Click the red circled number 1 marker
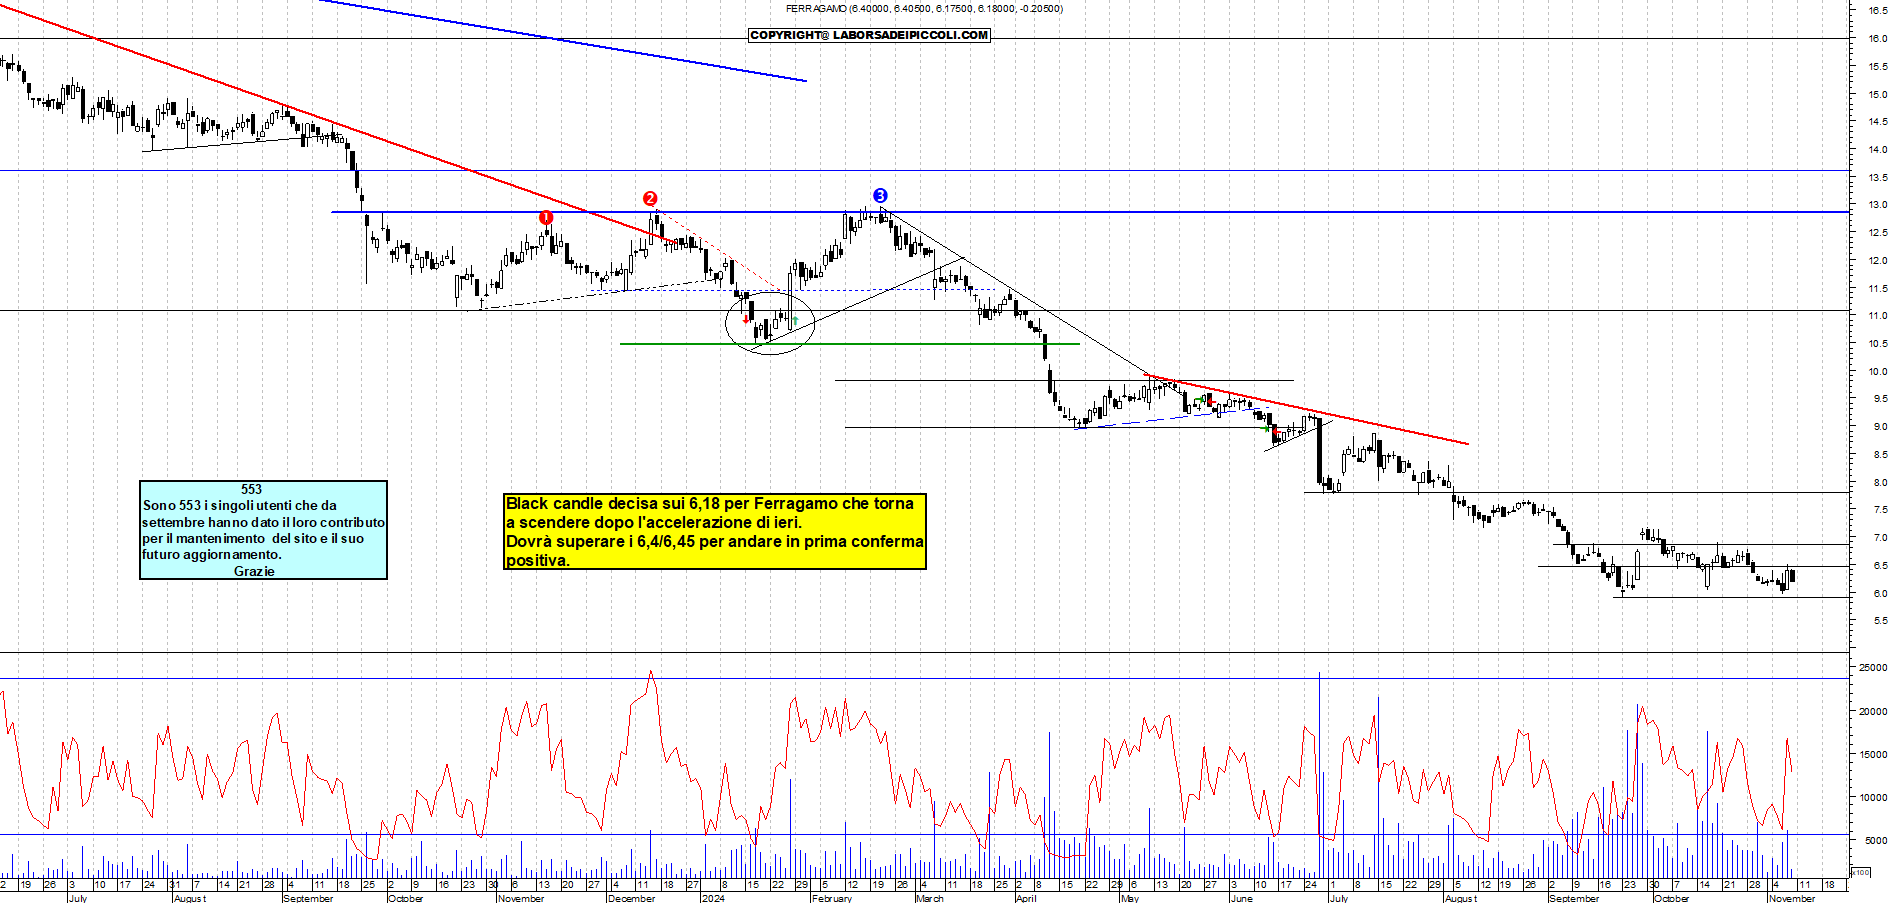The height and width of the screenshot is (903, 1890). pos(546,217)
